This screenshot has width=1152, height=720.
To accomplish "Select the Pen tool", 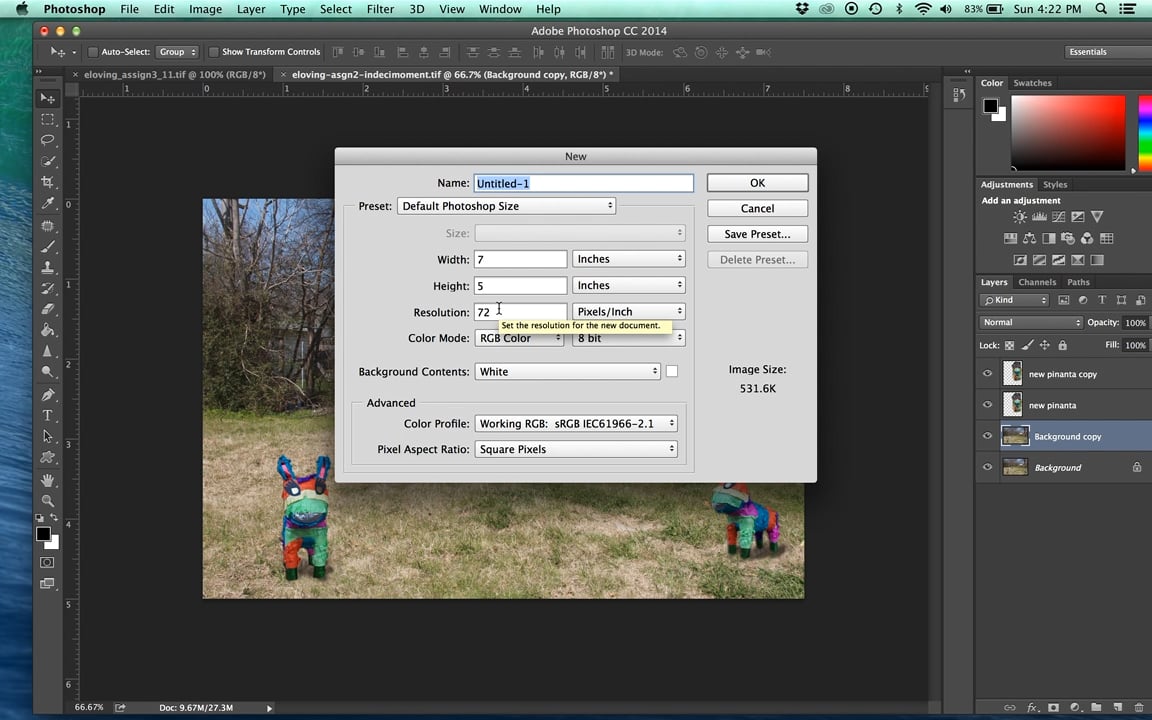I will tap(48, 395).
